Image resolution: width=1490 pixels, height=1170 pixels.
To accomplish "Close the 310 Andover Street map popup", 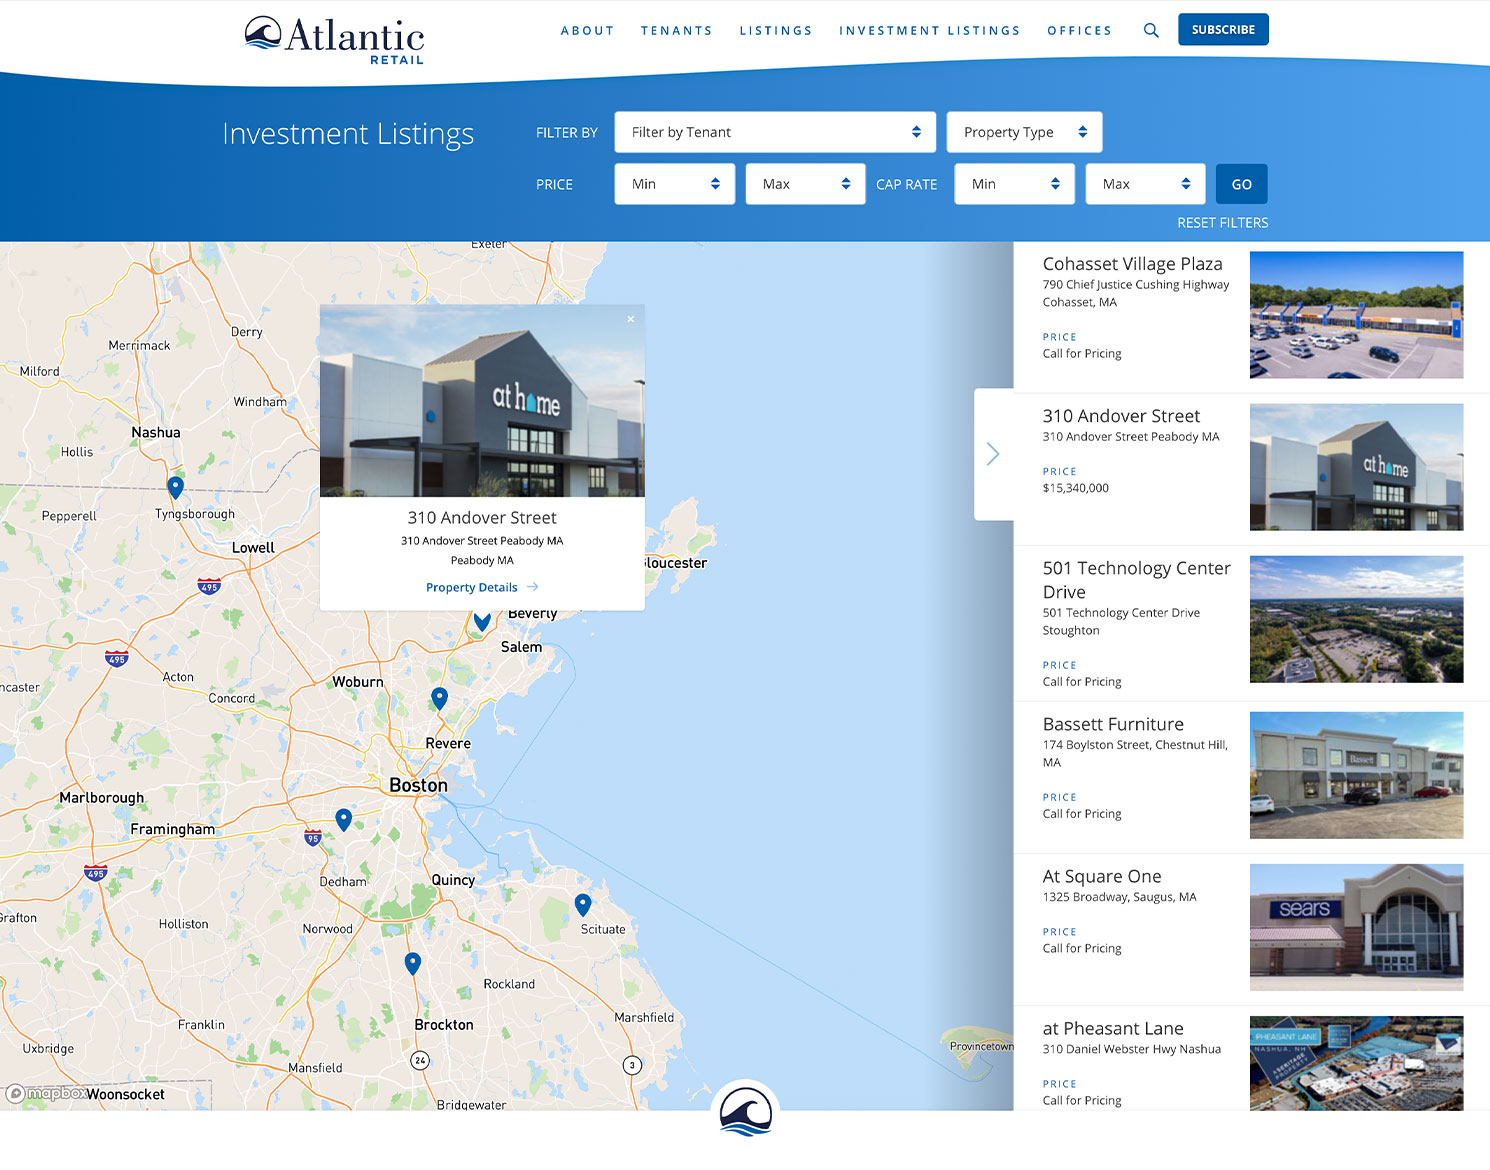I will coord(631,319).
